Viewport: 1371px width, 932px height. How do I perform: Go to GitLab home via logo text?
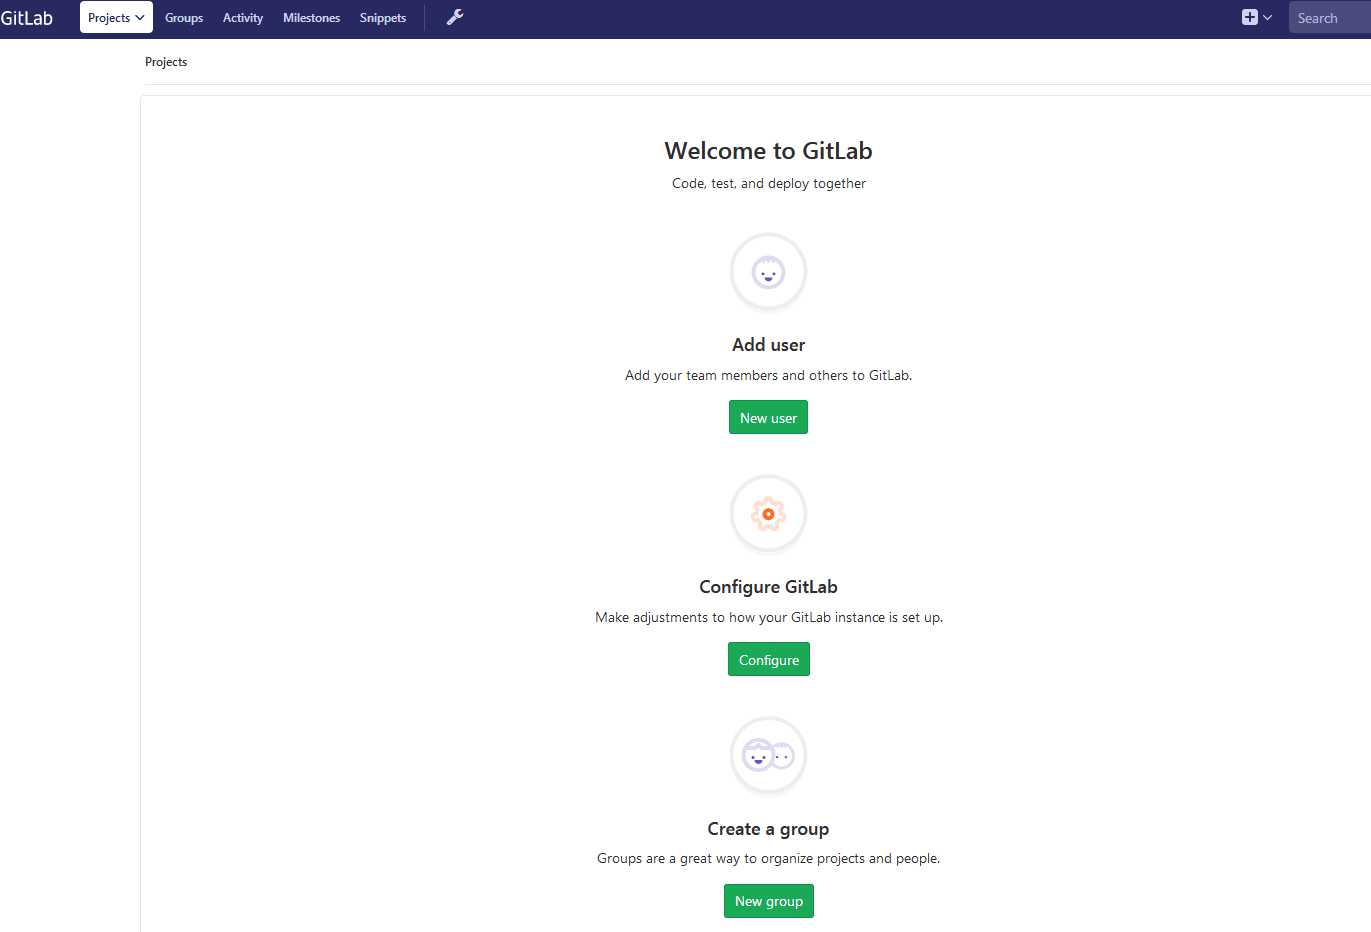click(x=27, y=18)
